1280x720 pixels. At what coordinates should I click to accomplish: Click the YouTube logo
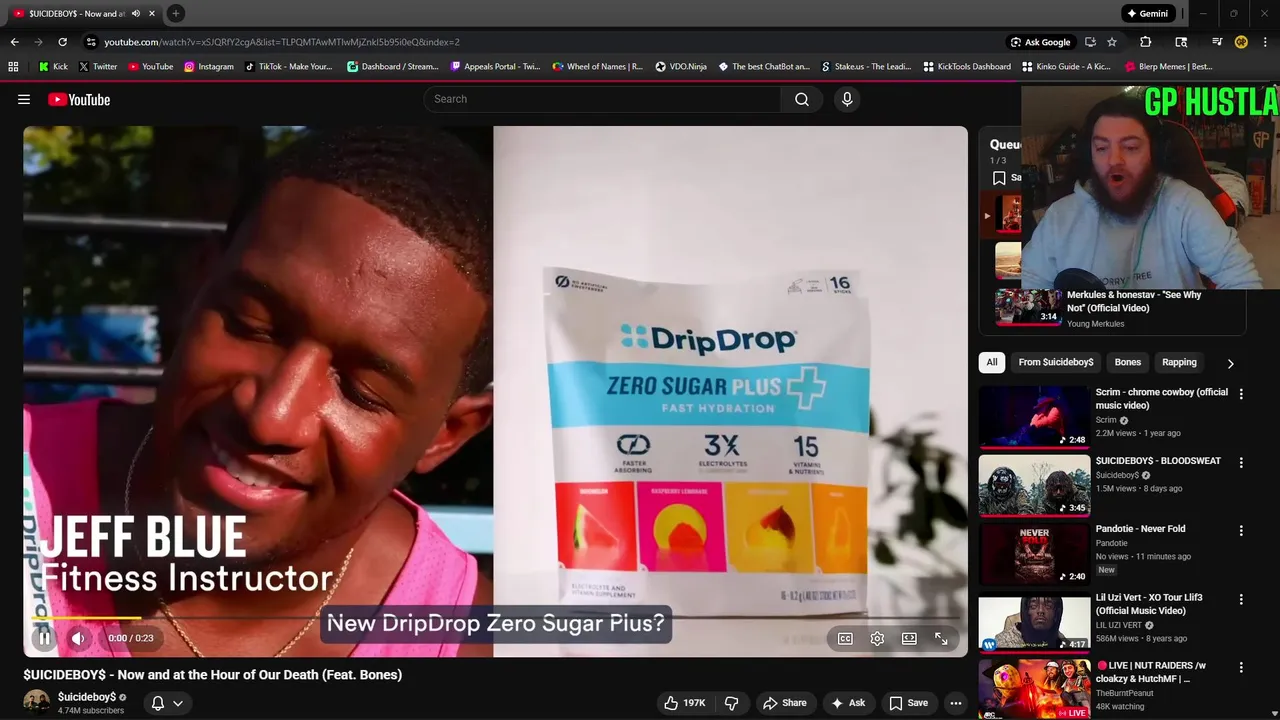(x=79, y=99)
